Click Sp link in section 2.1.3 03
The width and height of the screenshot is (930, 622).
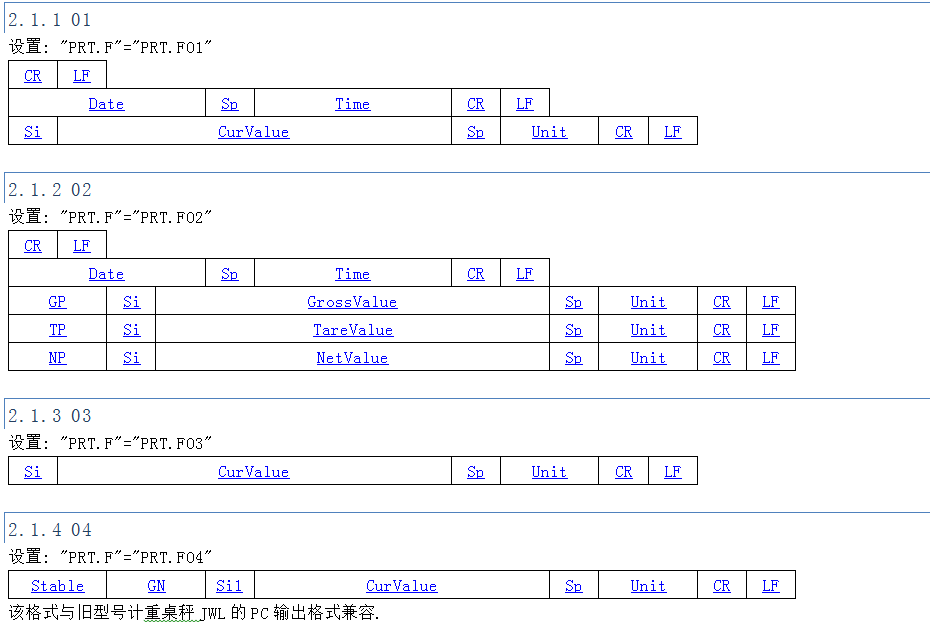click(476, 471)
